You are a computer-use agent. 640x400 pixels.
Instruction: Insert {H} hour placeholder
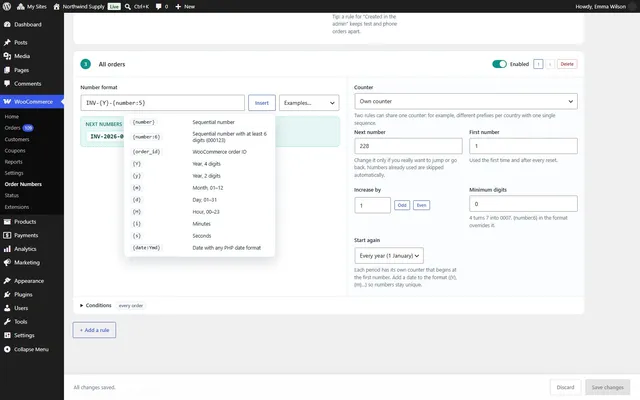(x=199, y=212)
